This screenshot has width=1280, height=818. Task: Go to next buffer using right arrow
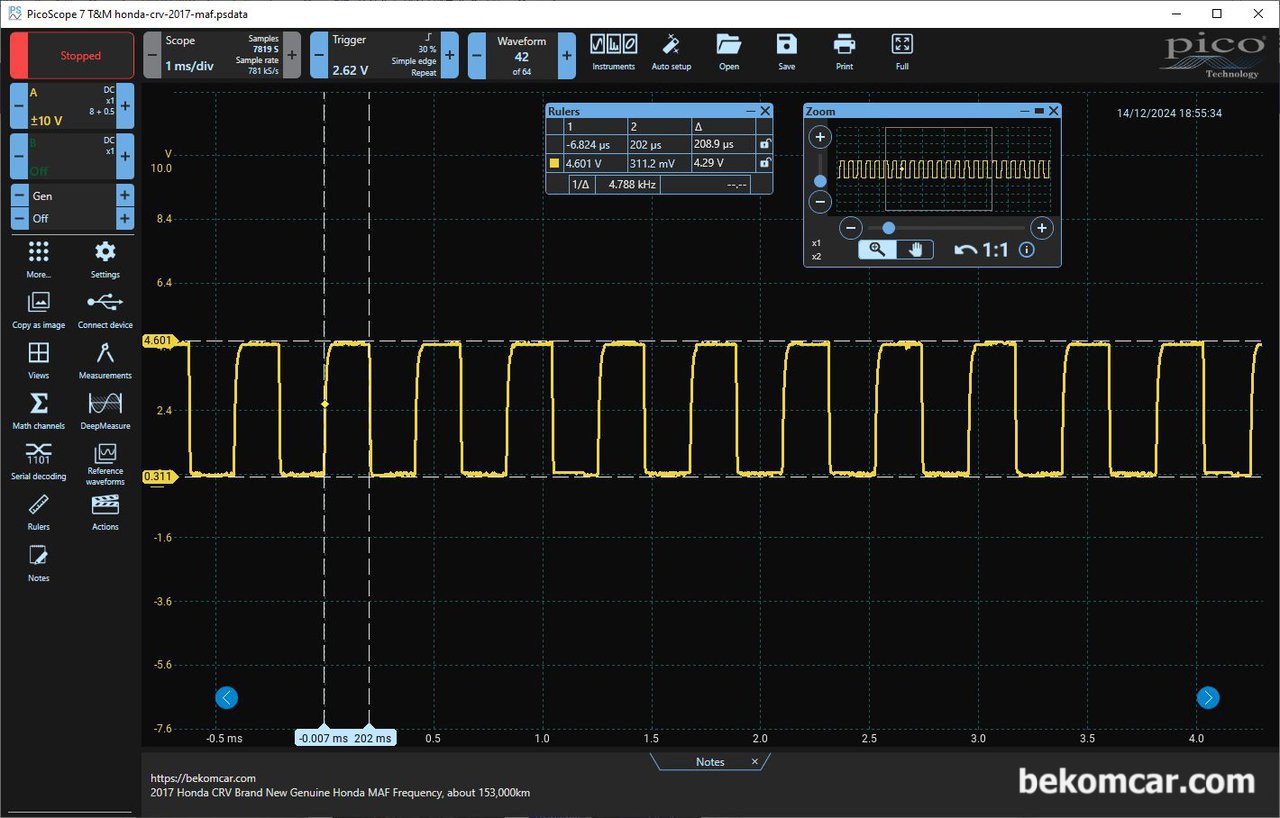[1208, 698]
